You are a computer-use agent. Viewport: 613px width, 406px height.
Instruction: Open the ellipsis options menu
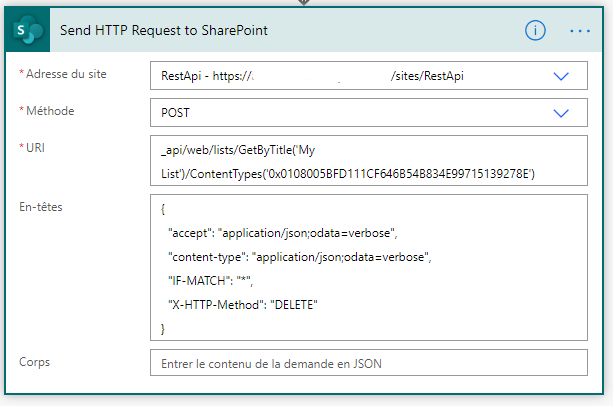pyautogui.click(x=580, y=31)
